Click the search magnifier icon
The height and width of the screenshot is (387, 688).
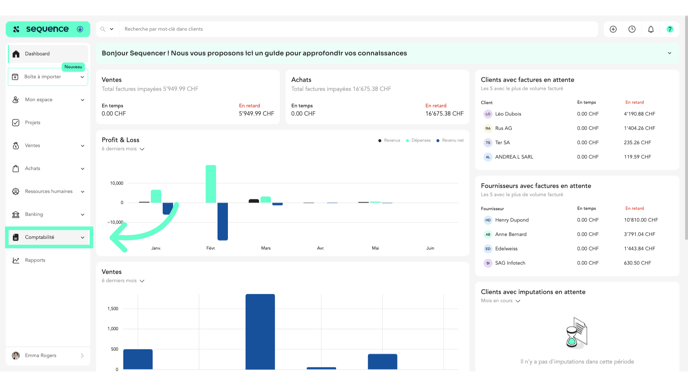[103, 29]
